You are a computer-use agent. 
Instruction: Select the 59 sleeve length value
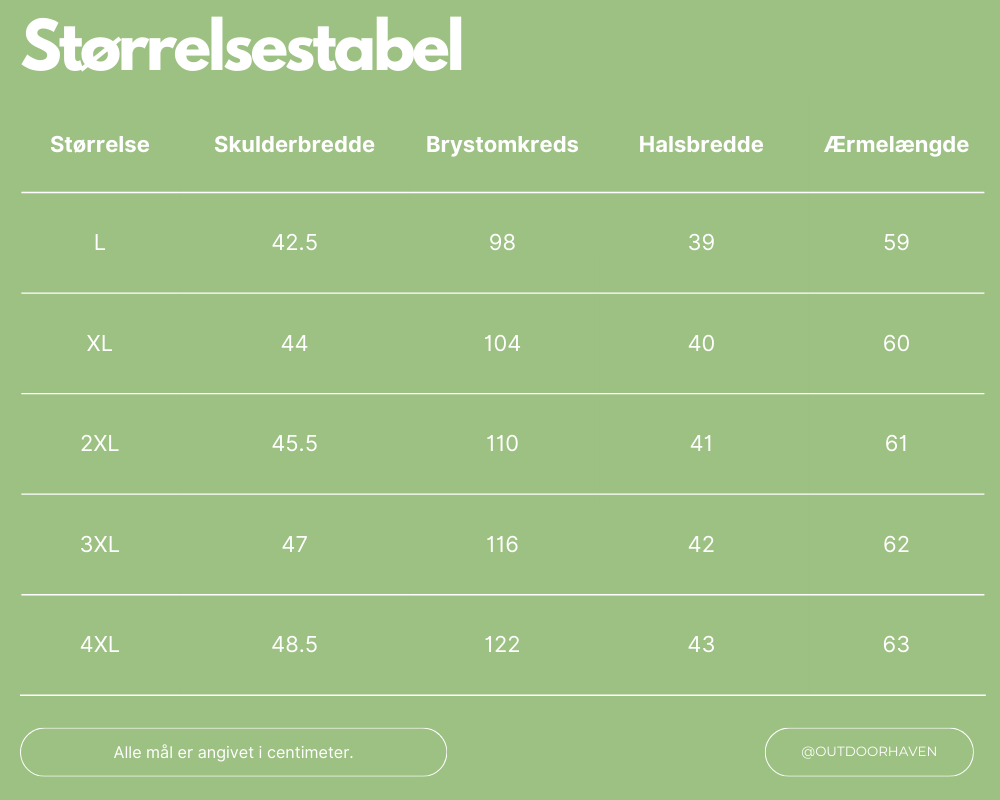896,242
